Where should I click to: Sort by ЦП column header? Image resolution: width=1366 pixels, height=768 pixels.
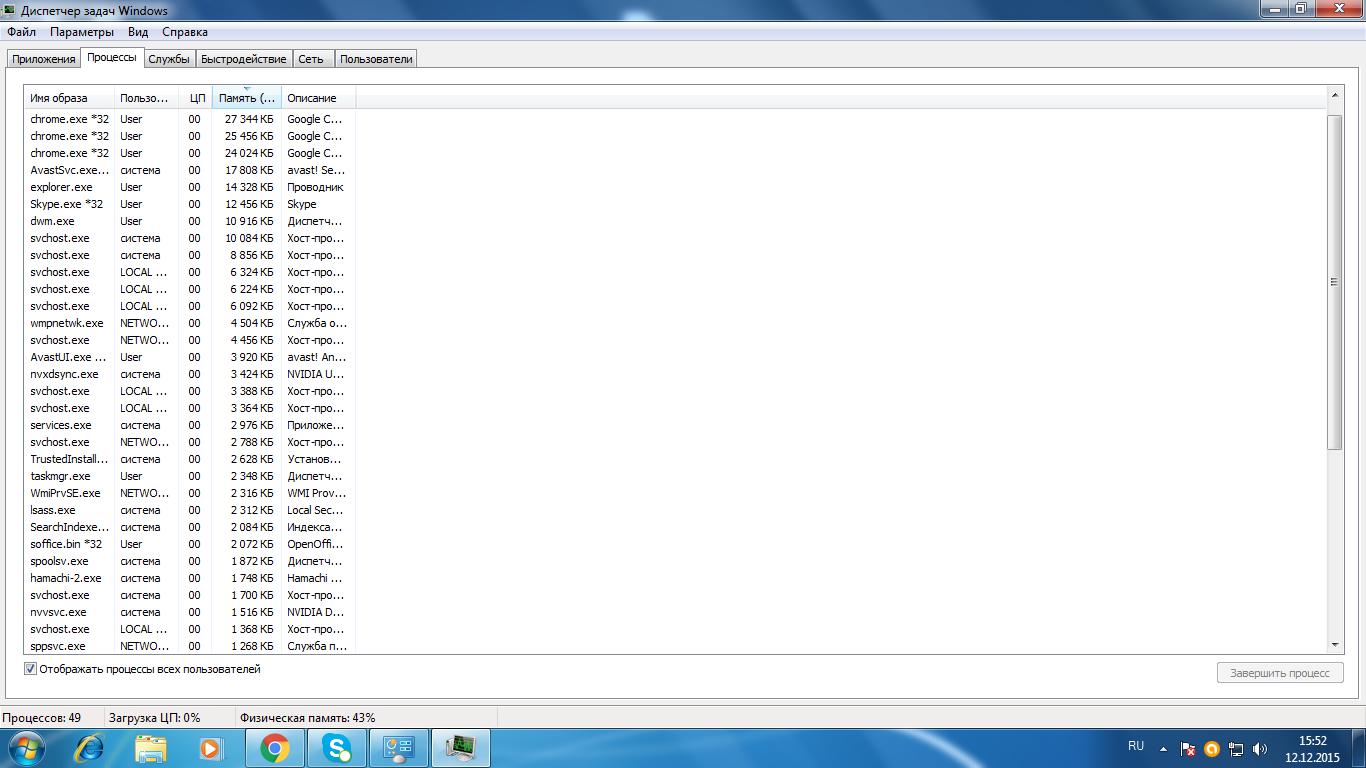(x=196, y=98)
